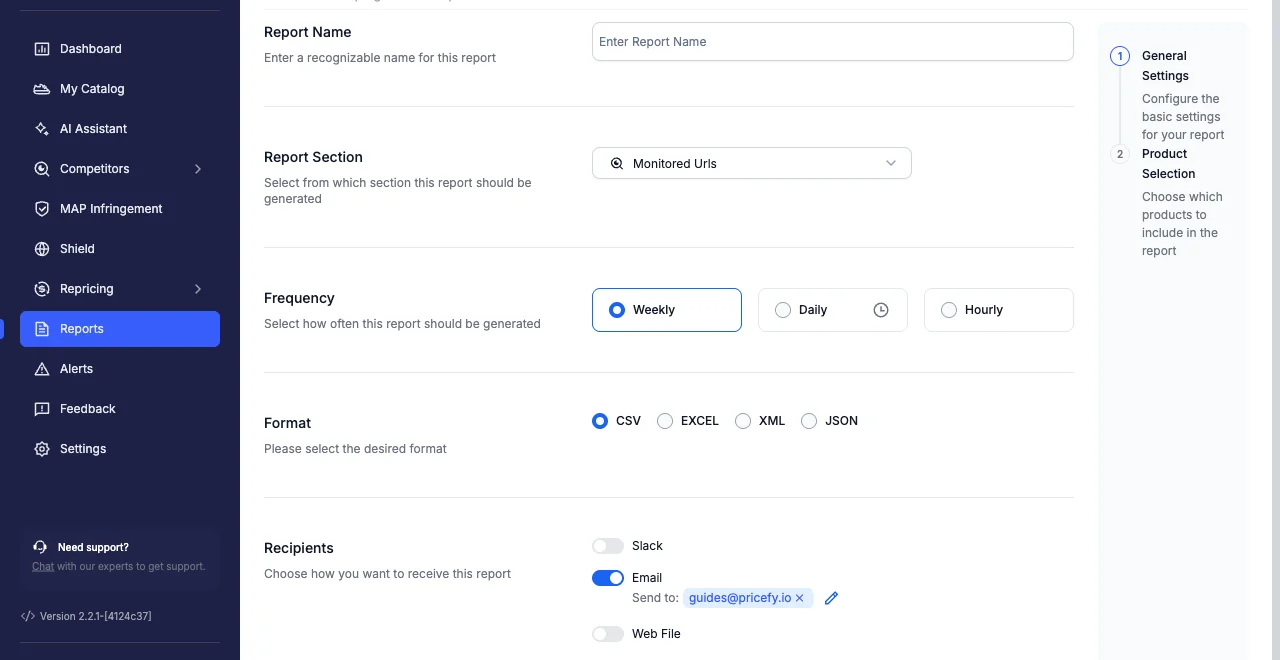1280x660 pixels.
Task: Click the Version 2.2.1 text
Action: pos(96,616)
